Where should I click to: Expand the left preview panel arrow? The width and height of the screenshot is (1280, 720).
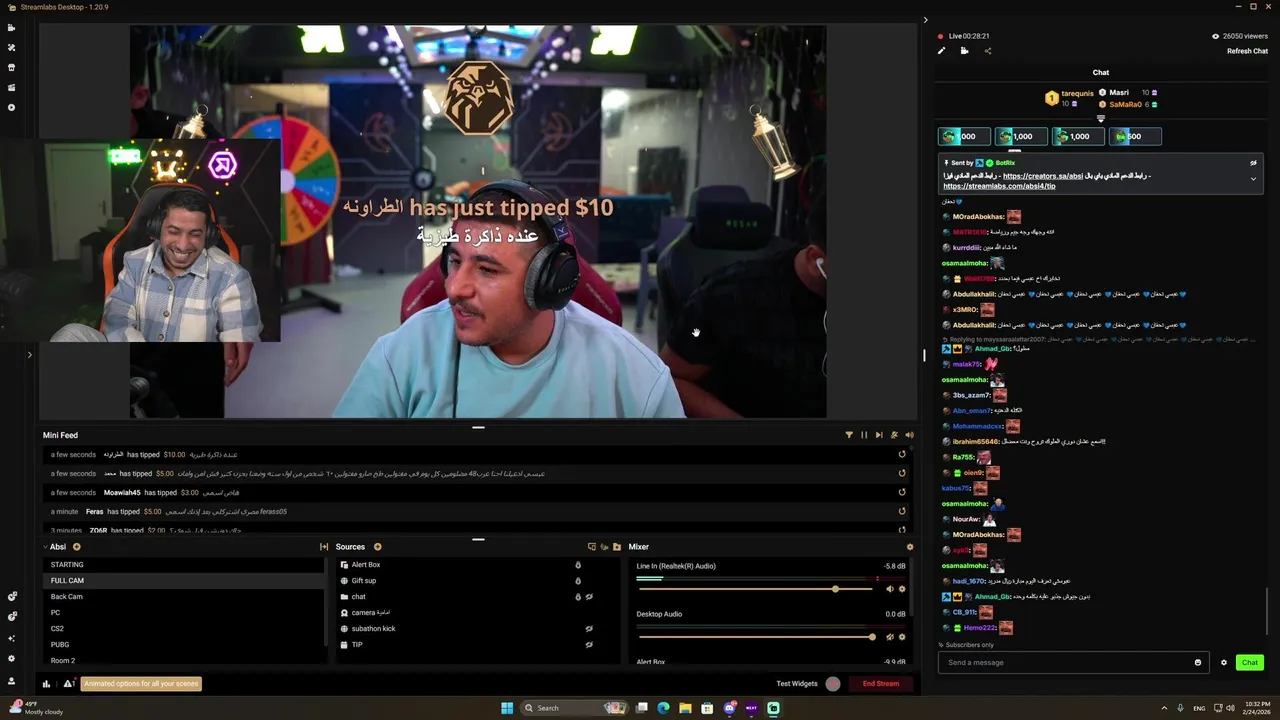click(x=29, y=354)
